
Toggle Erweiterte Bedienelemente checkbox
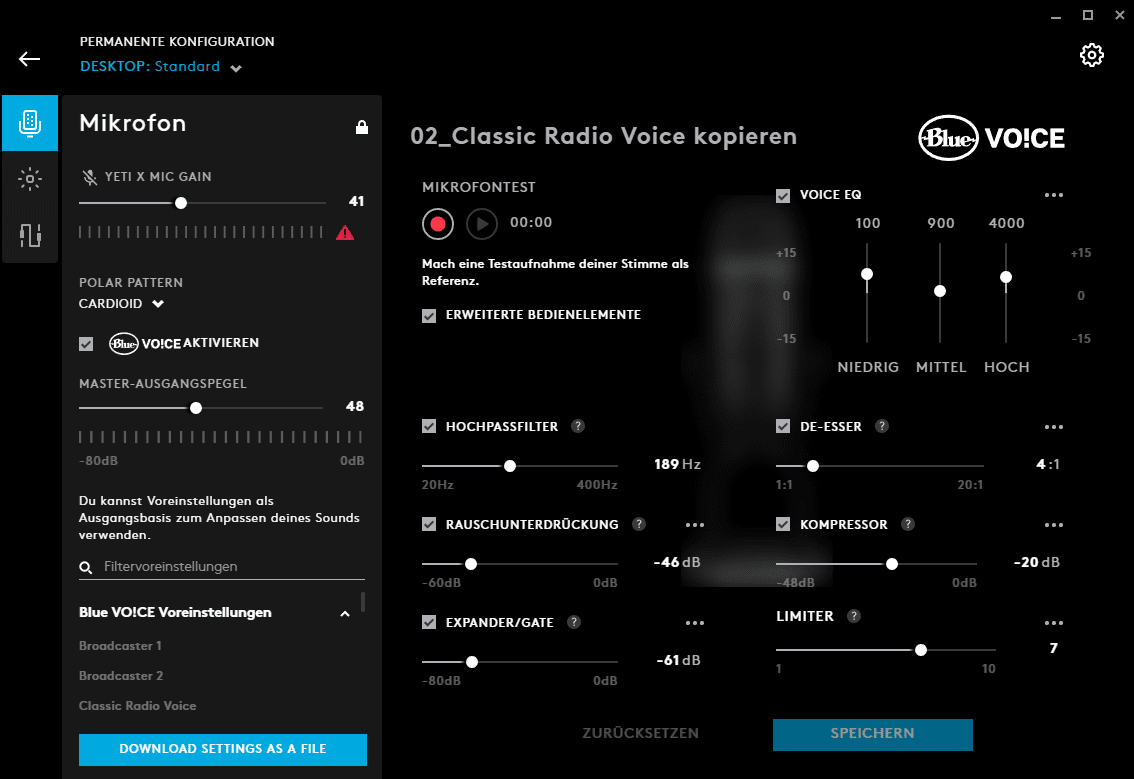tap(429, 315)
